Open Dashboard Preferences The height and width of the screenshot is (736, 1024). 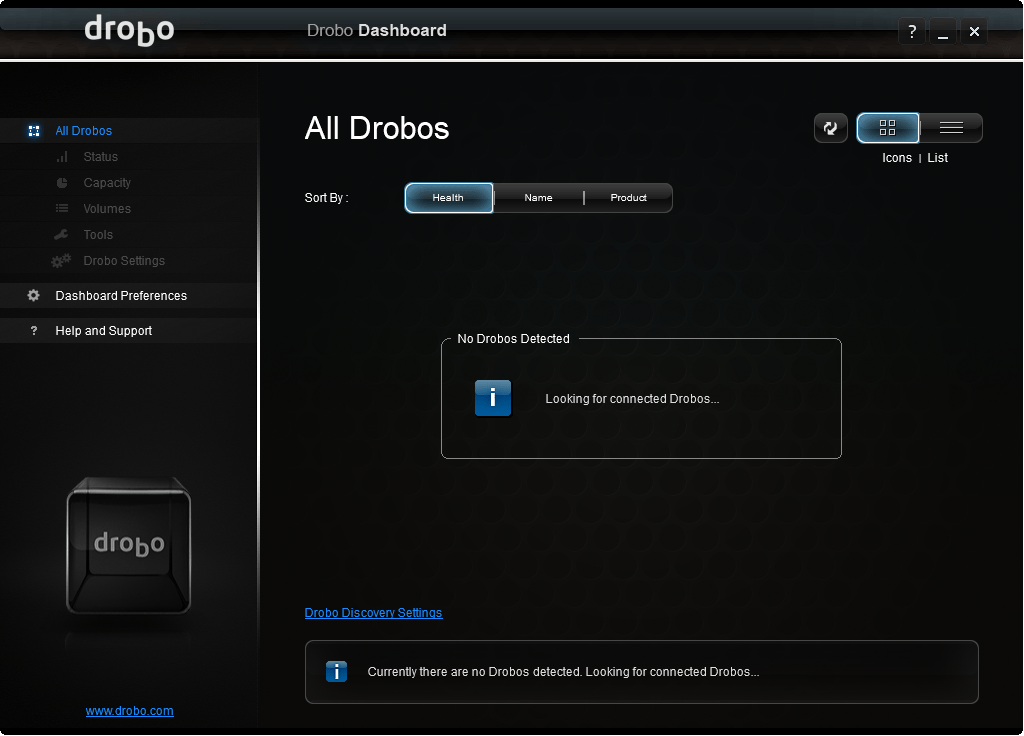pyautogui.click(x=121, y=296)
